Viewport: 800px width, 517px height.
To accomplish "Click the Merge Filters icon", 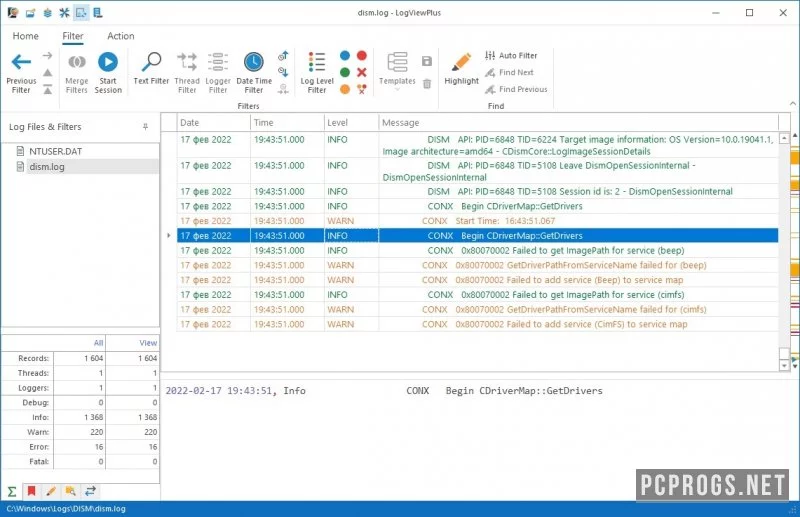I will pos(77,62).
